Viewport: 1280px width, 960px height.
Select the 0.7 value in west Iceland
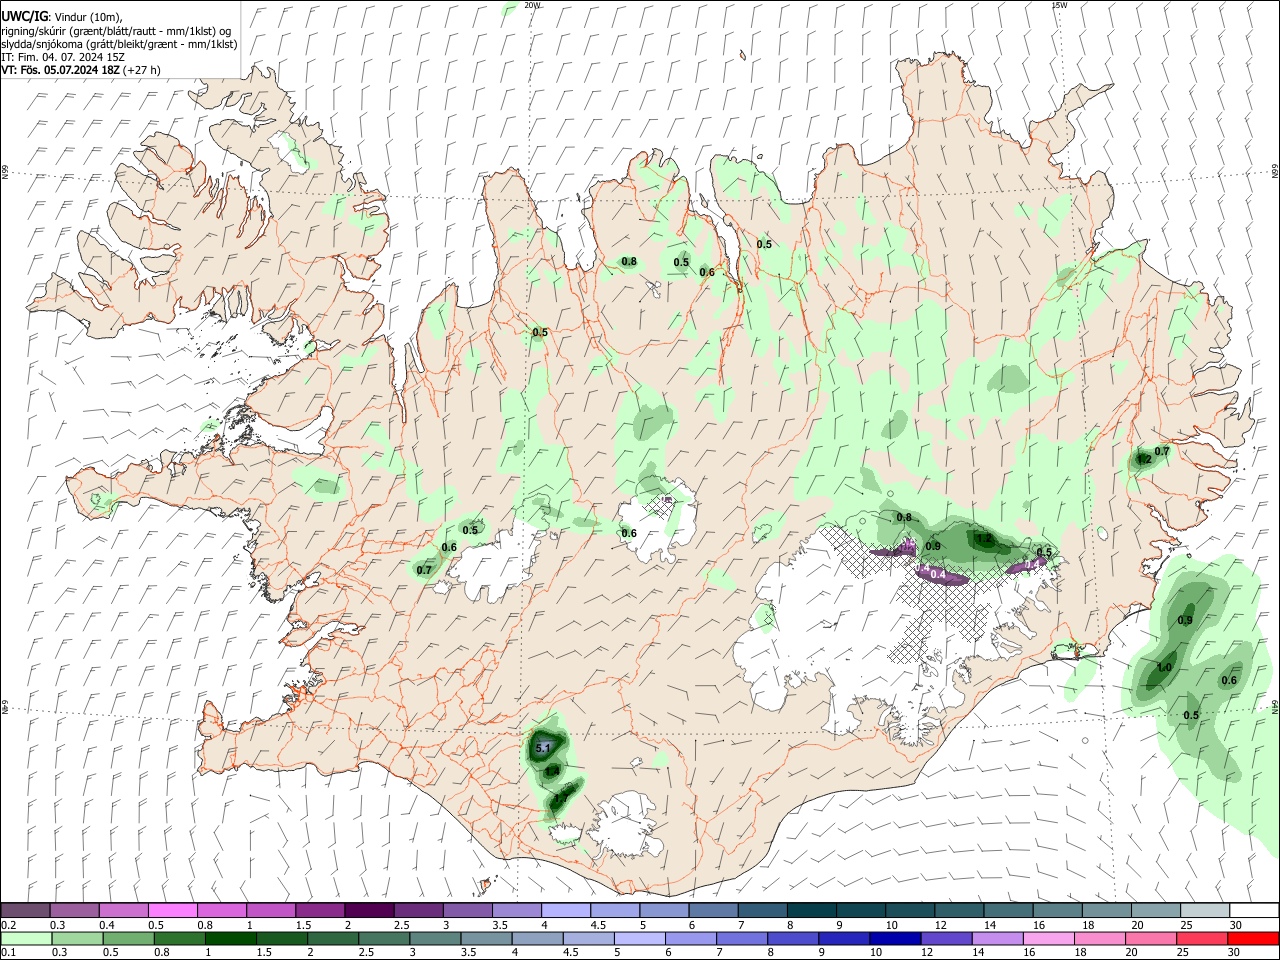424,570
